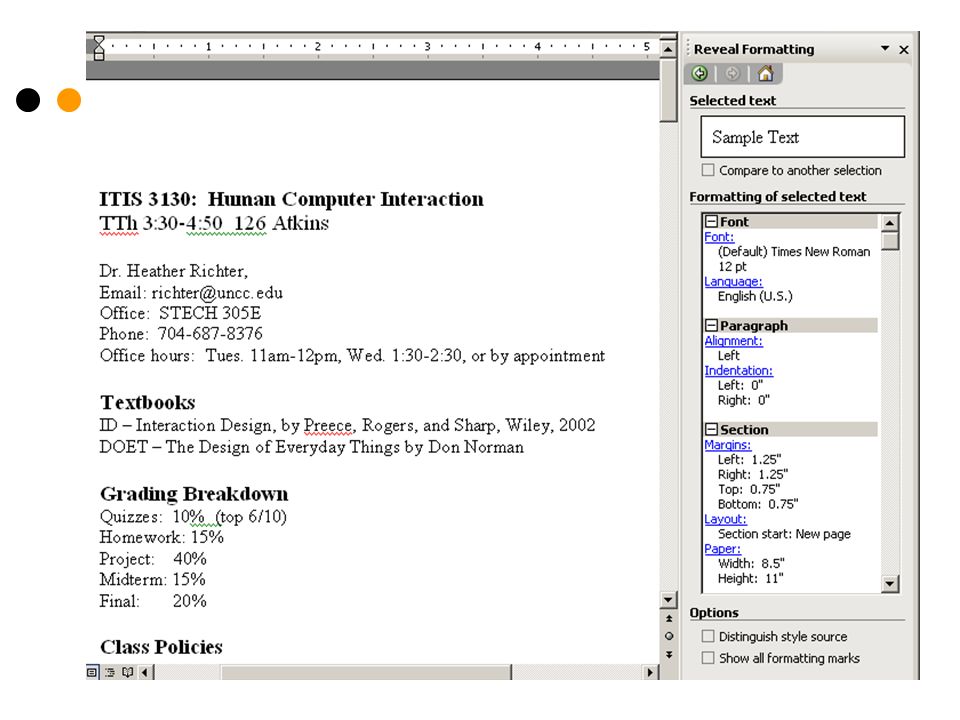Click formatting list scroll up arrow
The image size is (960, 720).
890,222
